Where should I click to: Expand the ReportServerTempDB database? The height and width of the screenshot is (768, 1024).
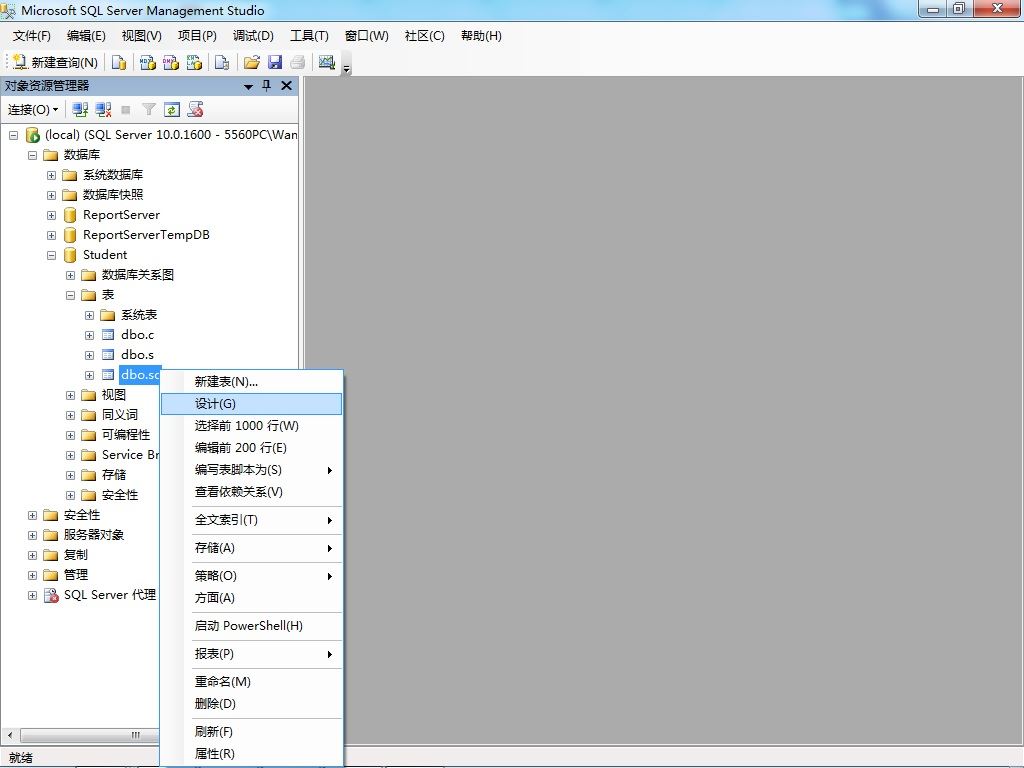pyautogui.click(x=51, y=235)
